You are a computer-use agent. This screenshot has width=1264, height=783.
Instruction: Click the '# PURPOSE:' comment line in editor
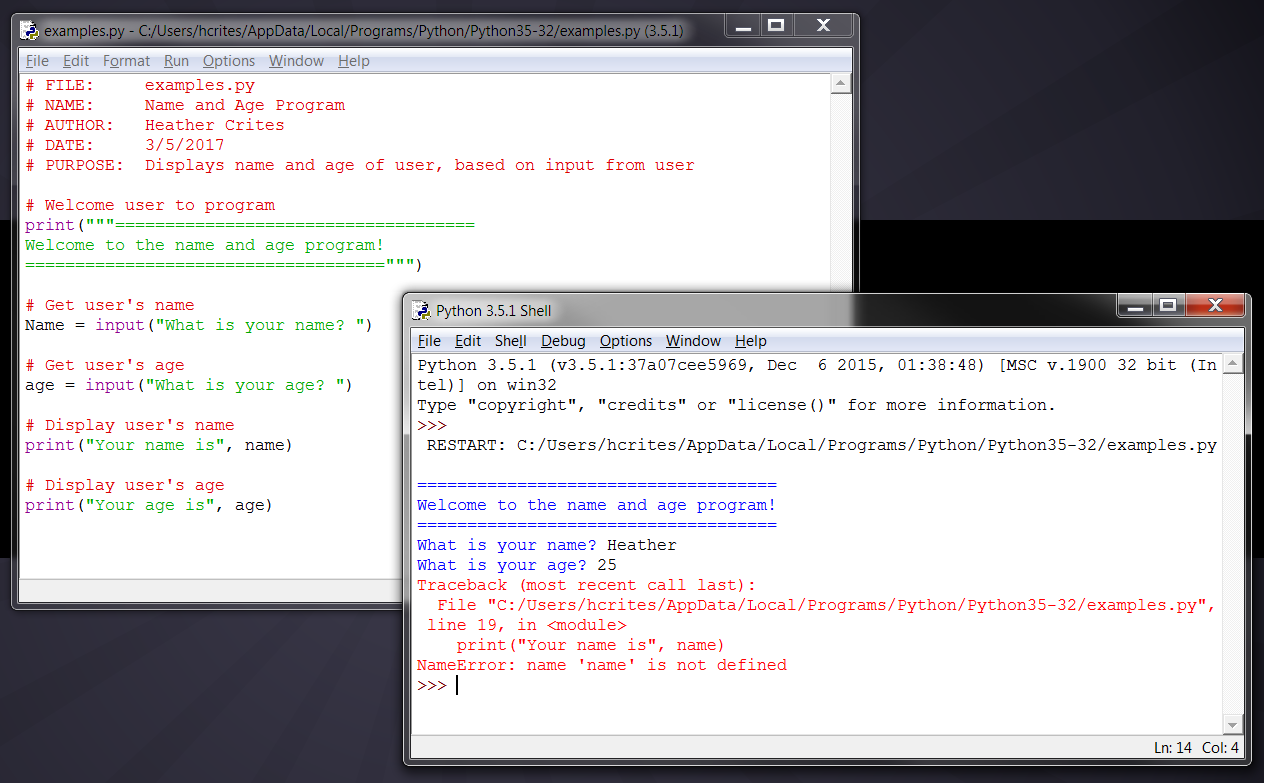(360, 165)
